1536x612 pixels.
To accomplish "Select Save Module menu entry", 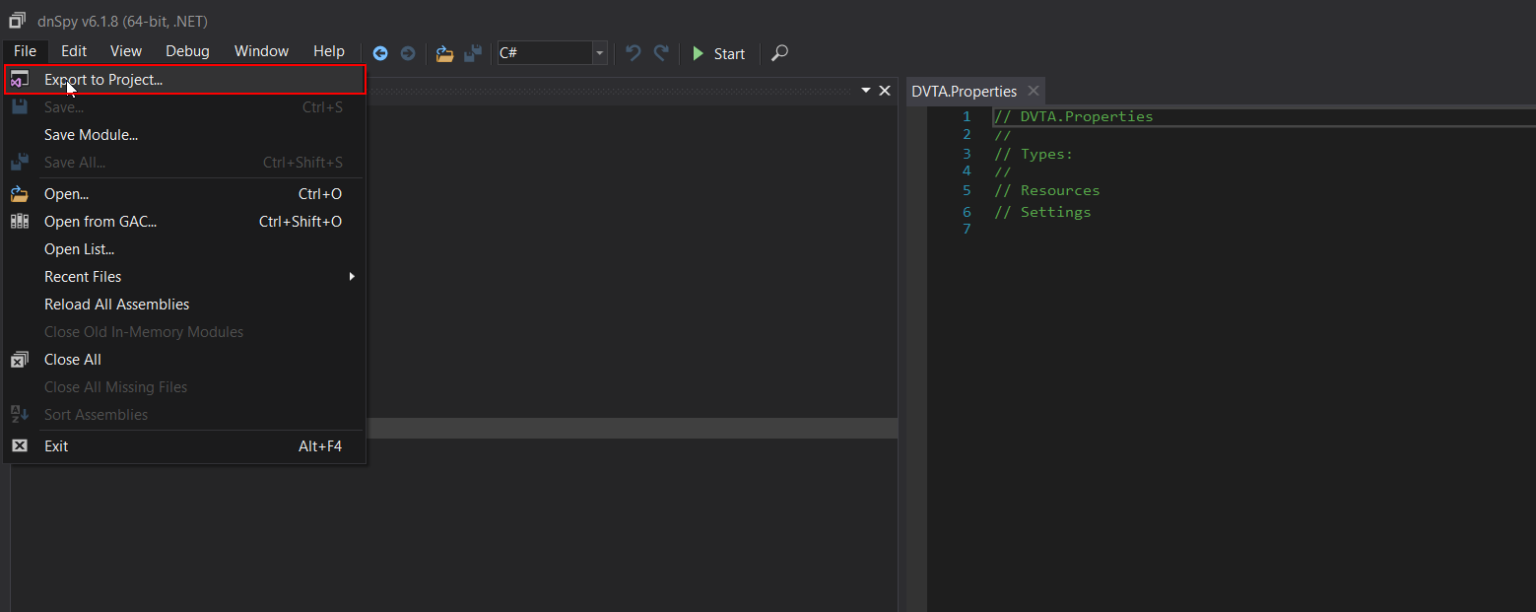I will 185,135.
